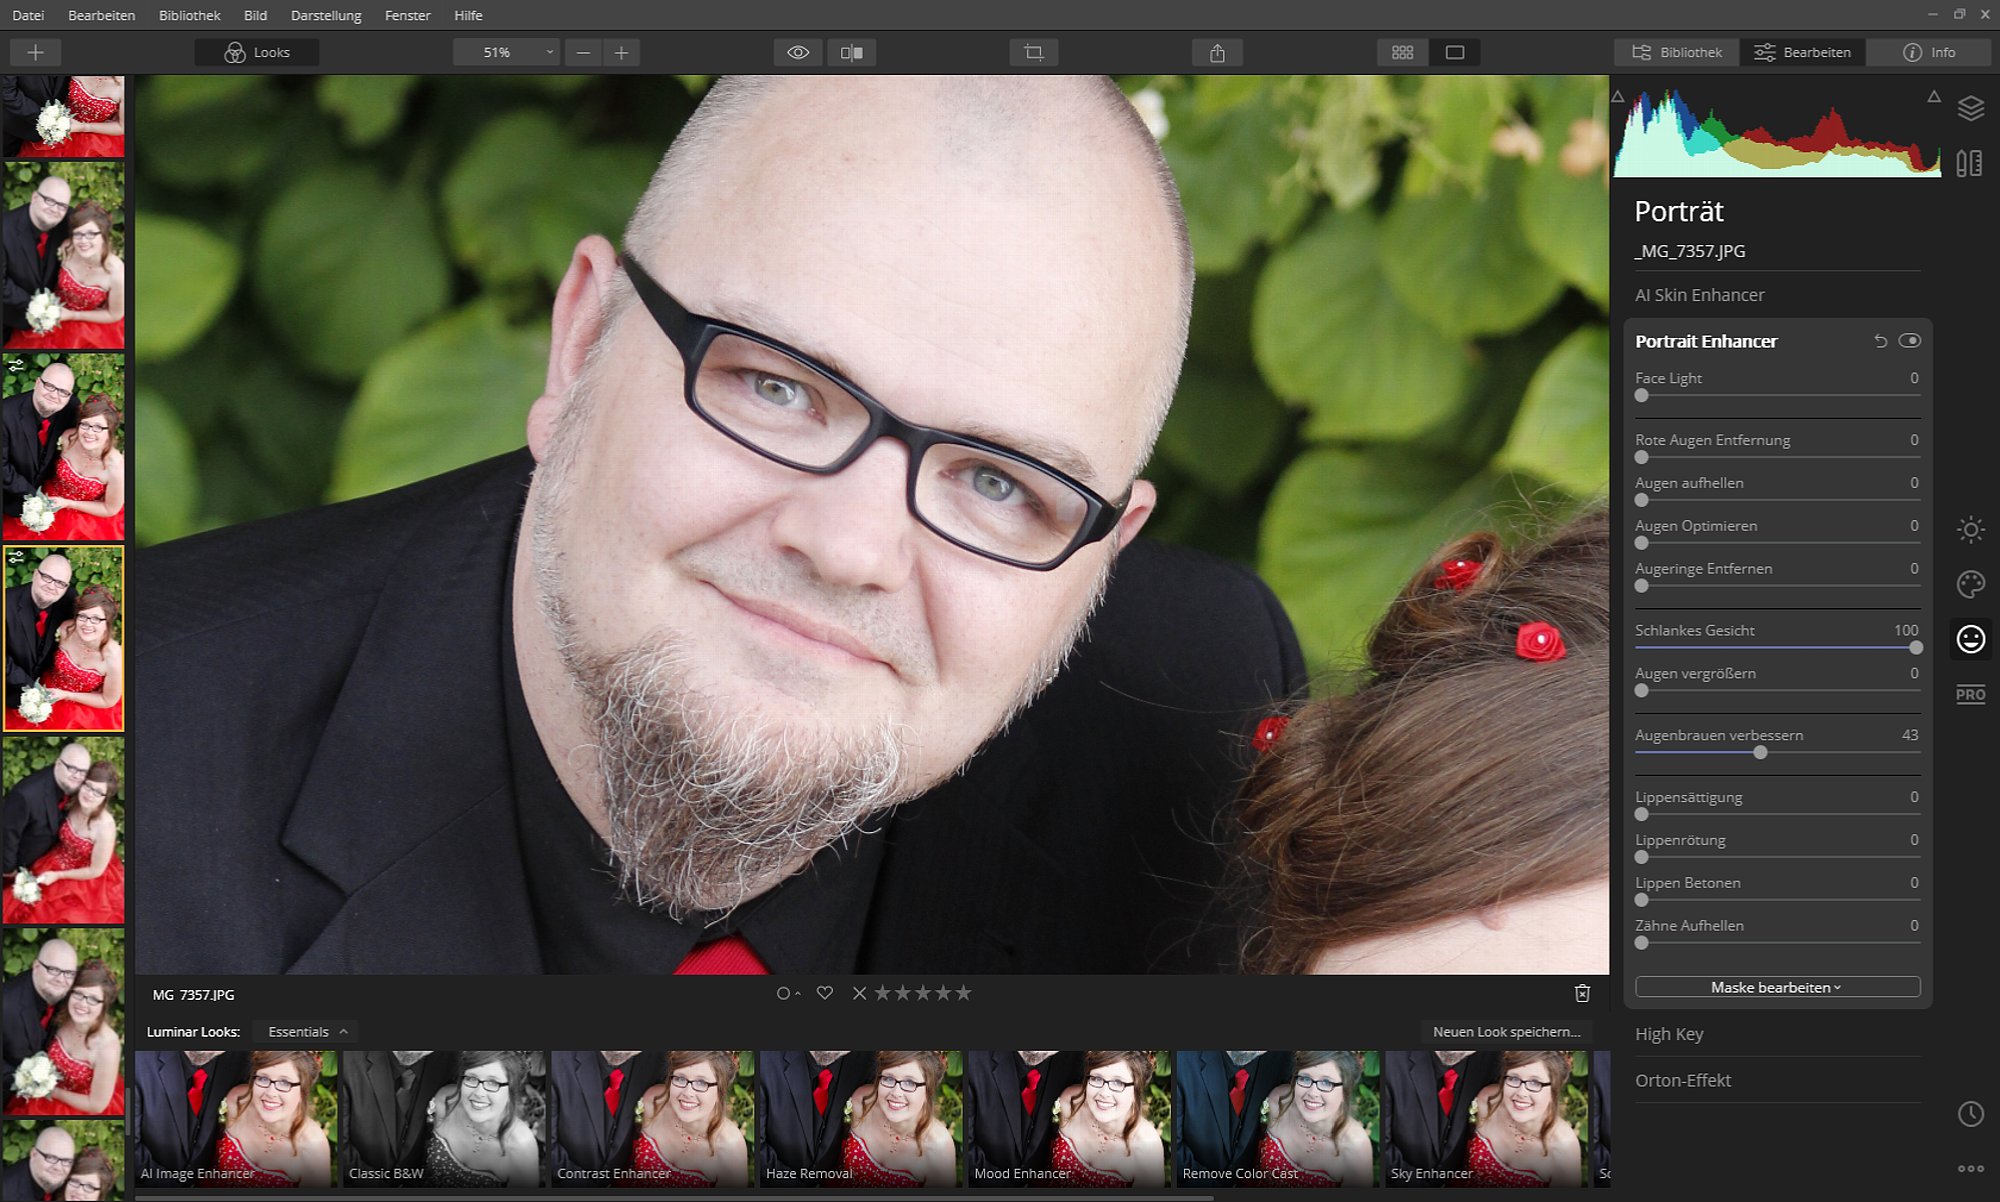The width and height of the screenshot is (2000, 1202).
Task: Toggle histogram shadow clipping triangle
Action: [1617, 97]
